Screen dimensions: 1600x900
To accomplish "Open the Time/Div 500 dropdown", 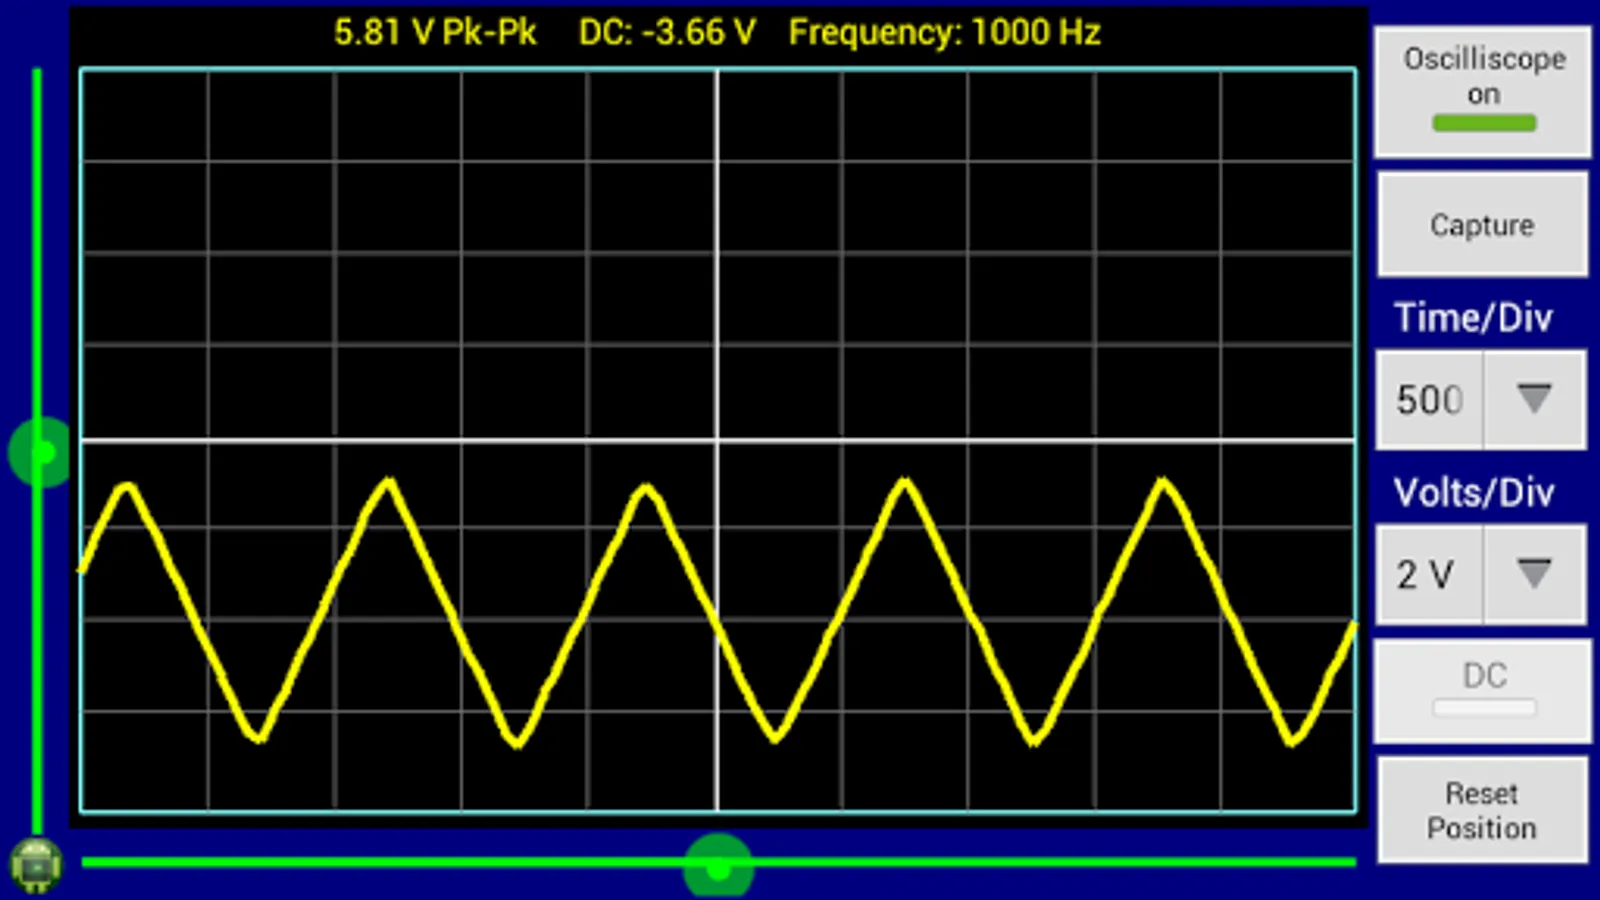I will coord(1481,399).
